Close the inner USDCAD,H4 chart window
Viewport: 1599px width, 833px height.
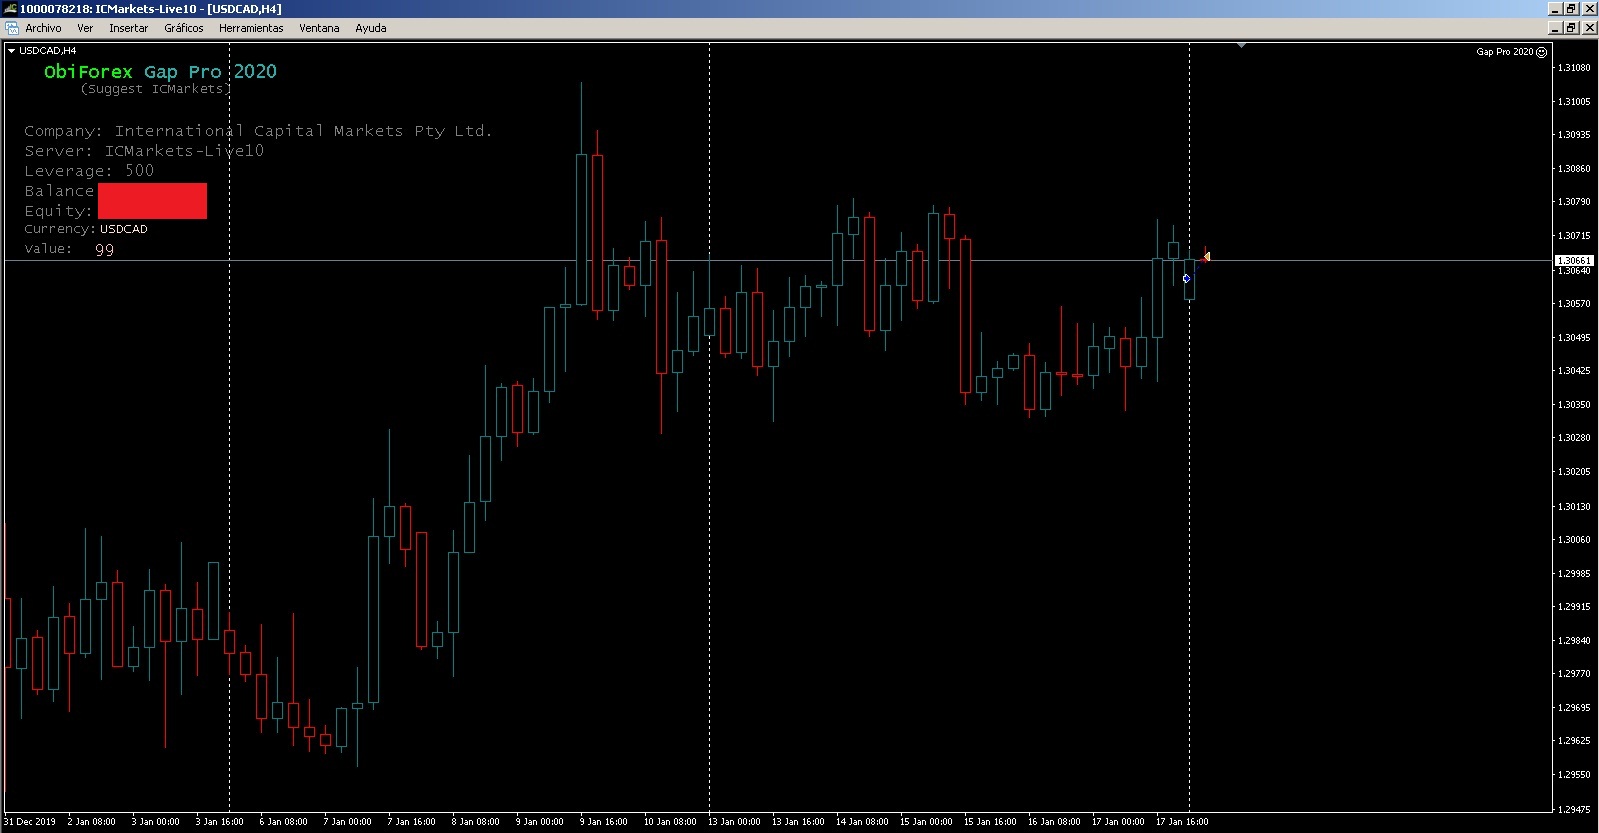click(1588, 28)
